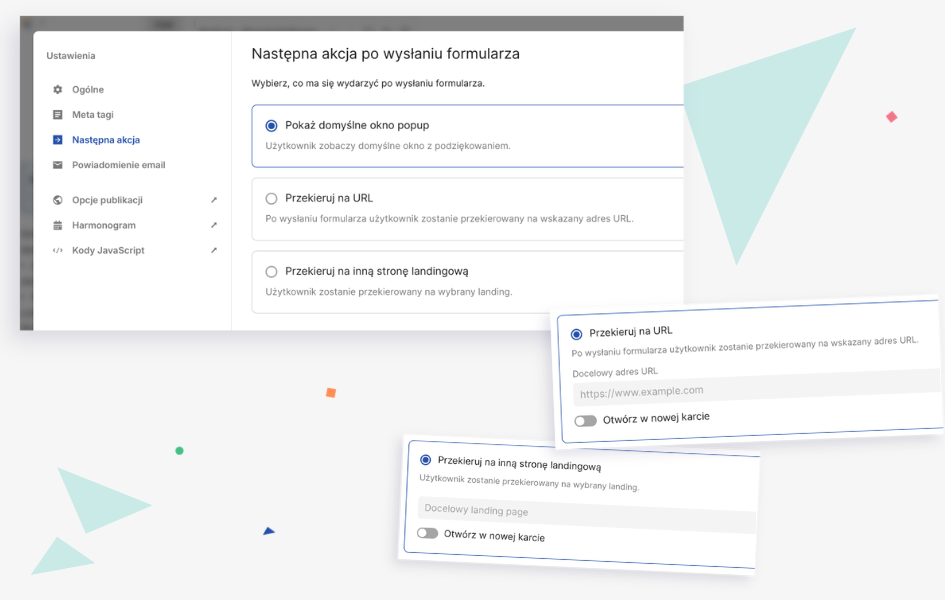Click the Powiadomienie email envelope icon
The image size is (945, 600).
(58, 165)
